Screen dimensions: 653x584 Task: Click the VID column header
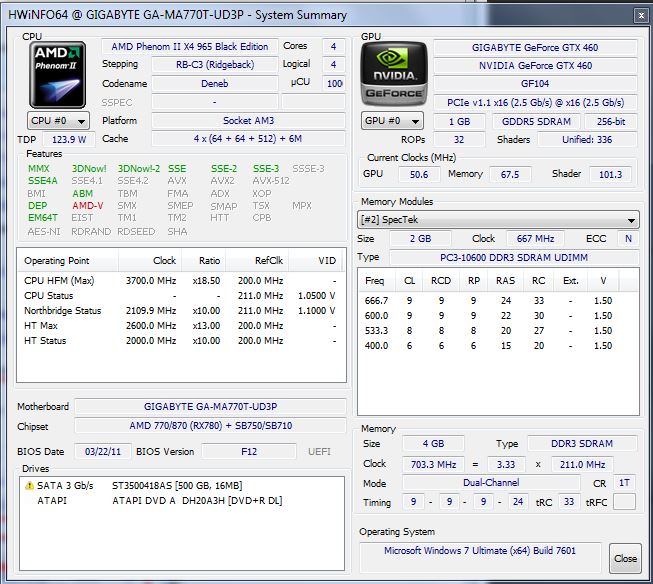315,261
